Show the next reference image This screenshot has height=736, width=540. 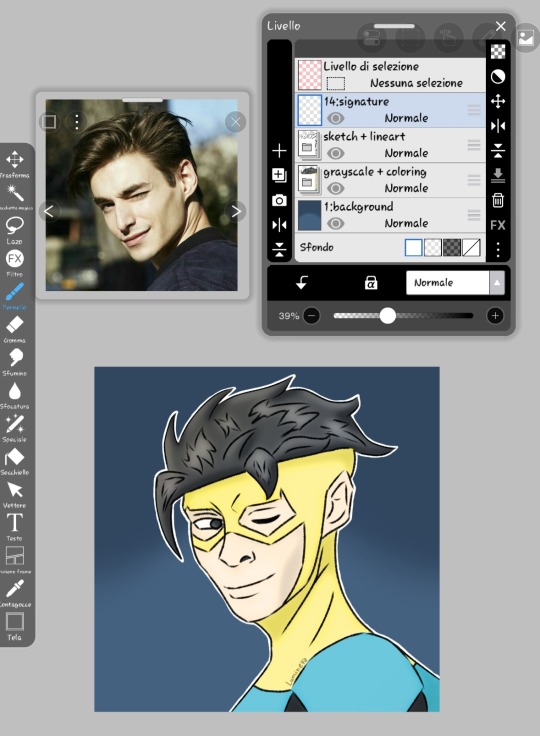(x=236, y=211)
